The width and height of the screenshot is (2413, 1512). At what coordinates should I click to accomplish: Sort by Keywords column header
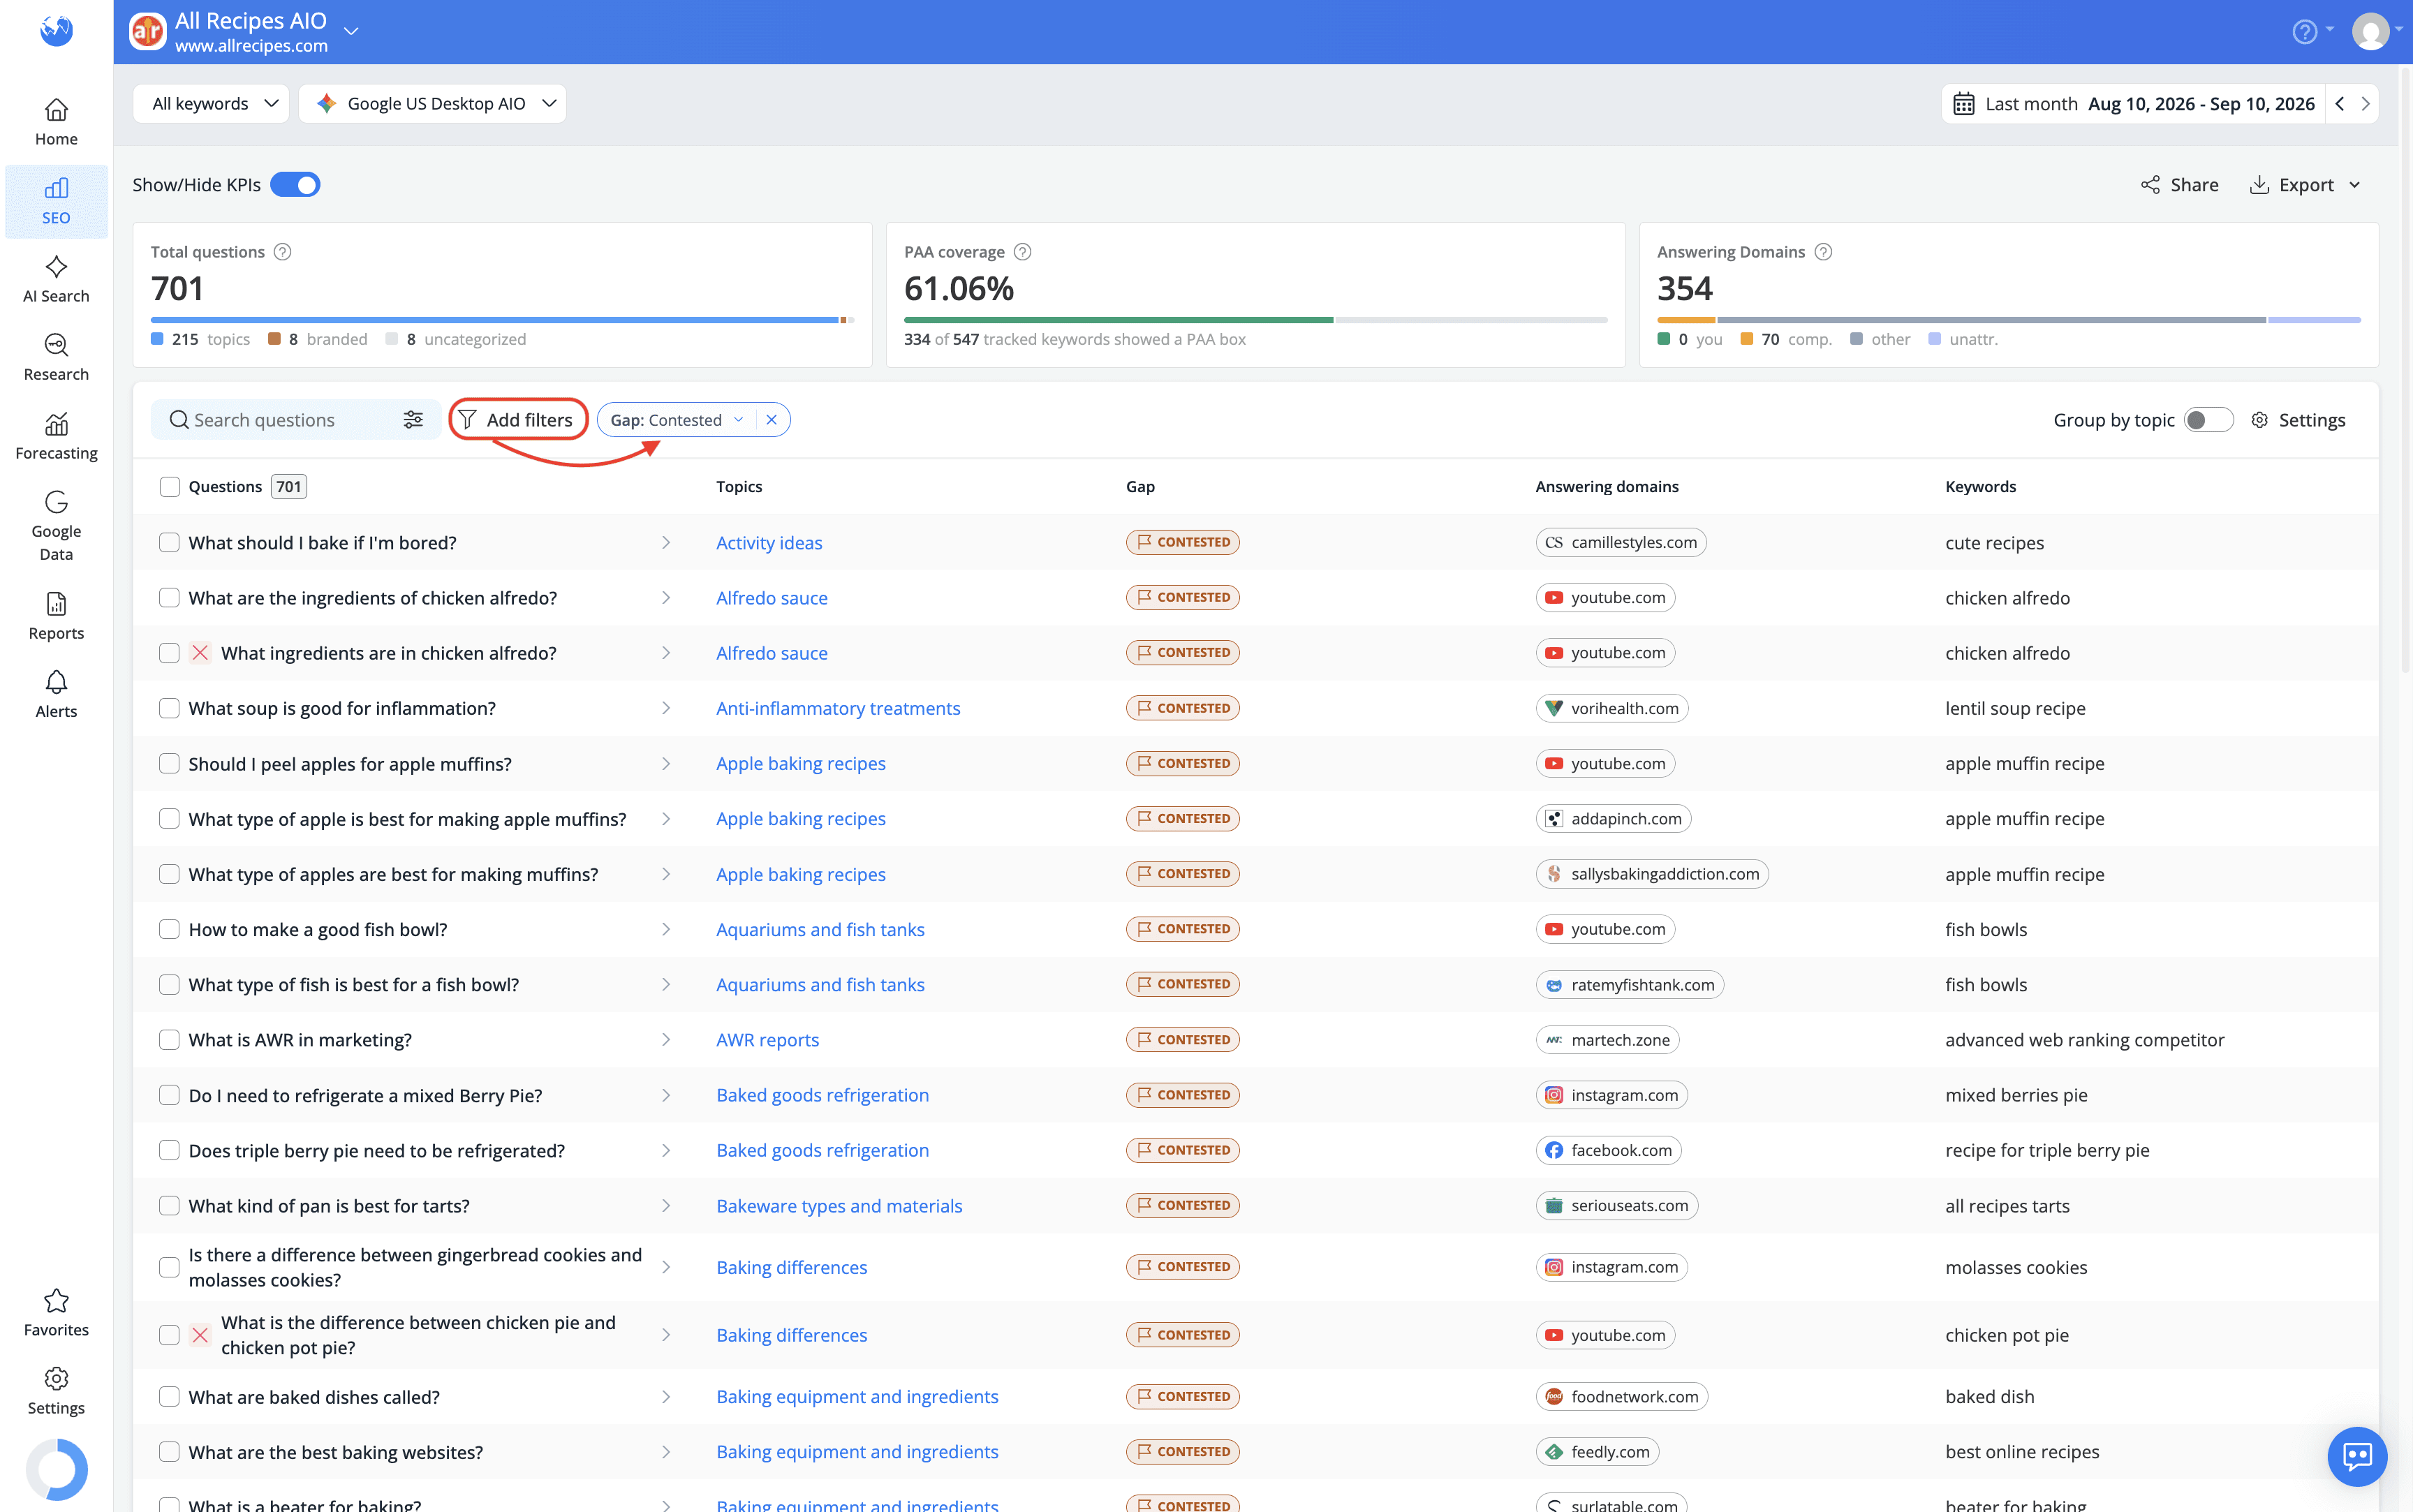click(x=1980, y=487)
